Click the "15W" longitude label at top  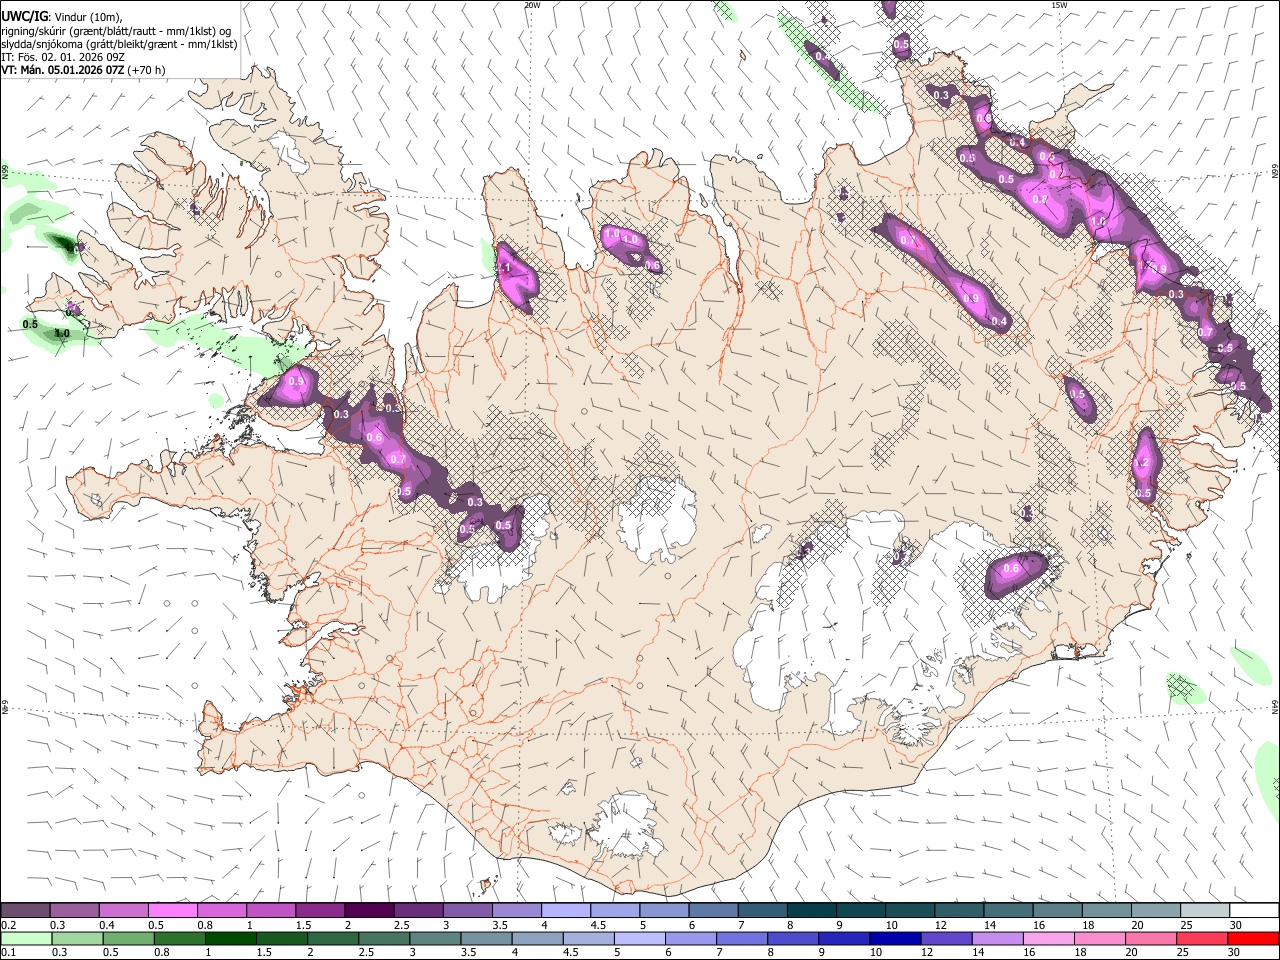click(1059, 5)
